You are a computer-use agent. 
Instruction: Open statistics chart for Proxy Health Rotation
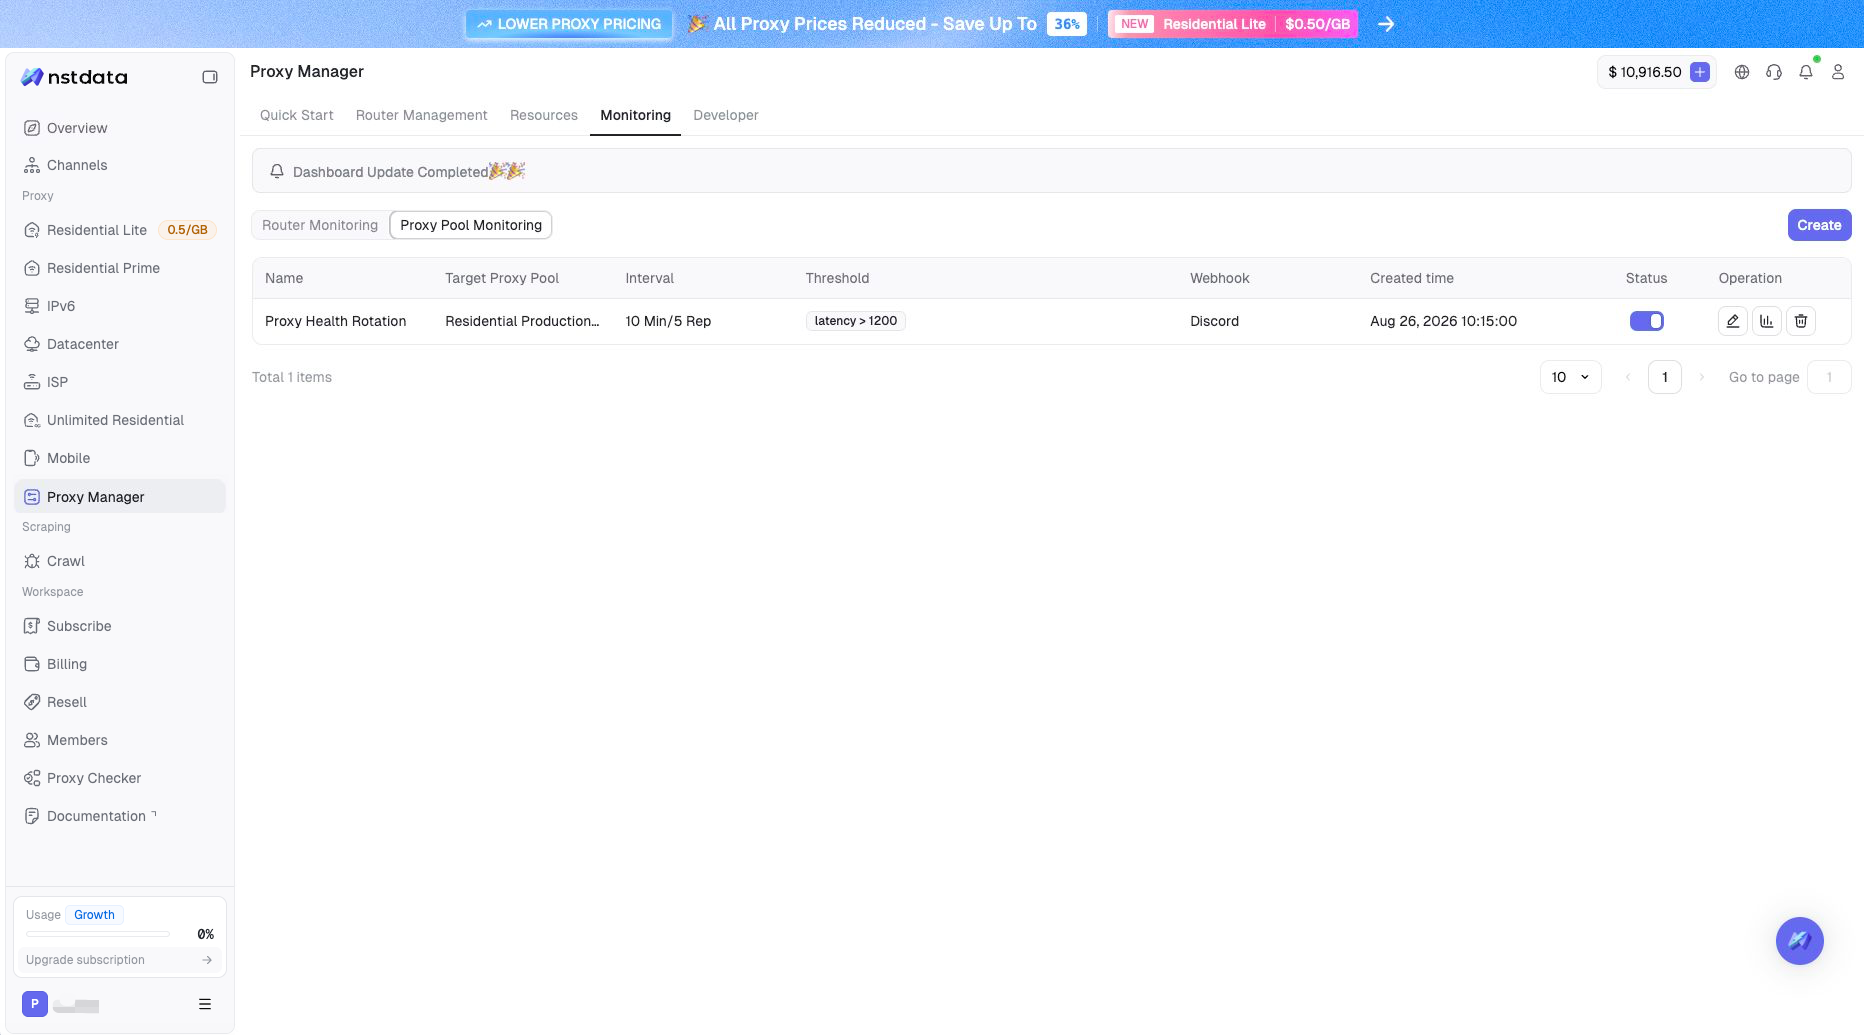pyautogui.click(x=1767, y=321)
